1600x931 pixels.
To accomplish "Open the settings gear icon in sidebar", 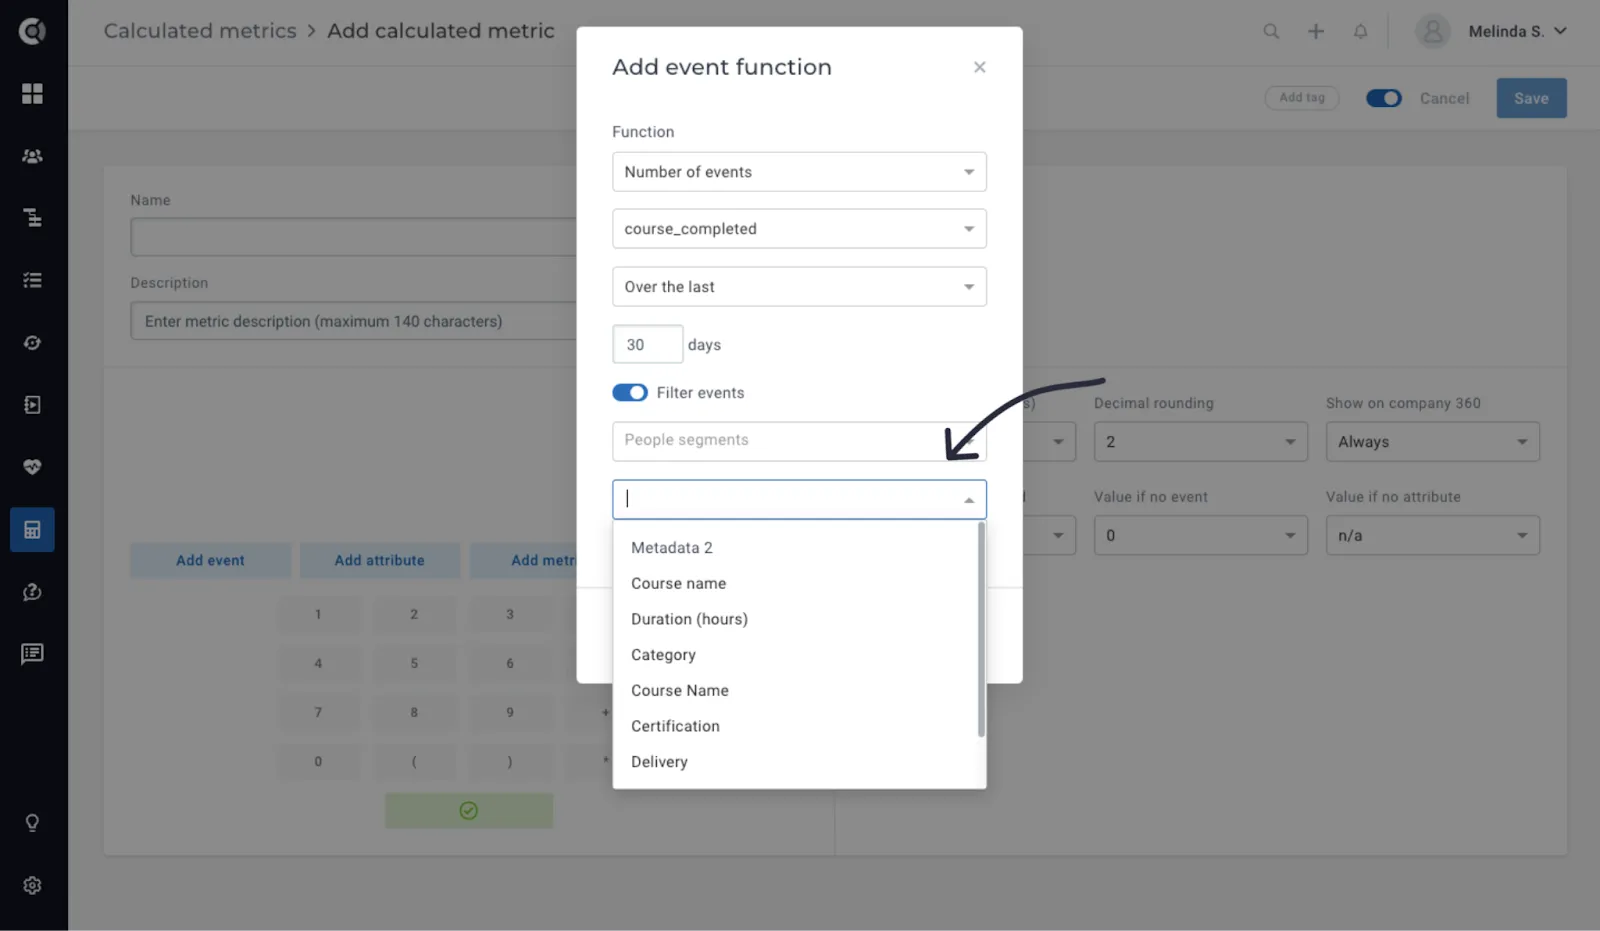I will [32, 886].
